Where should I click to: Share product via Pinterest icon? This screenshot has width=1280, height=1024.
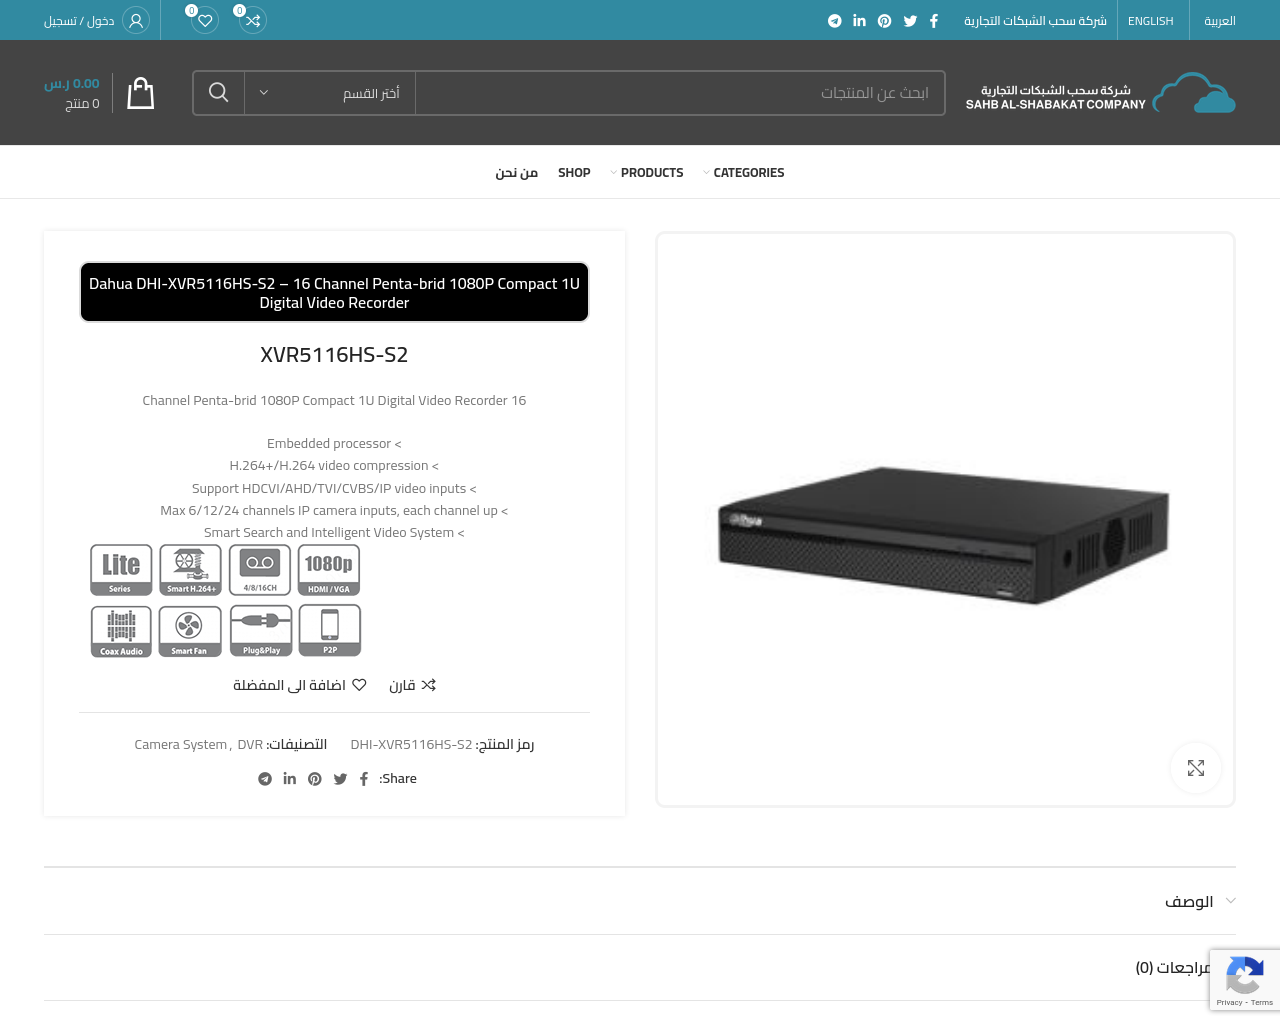(315, 779)
